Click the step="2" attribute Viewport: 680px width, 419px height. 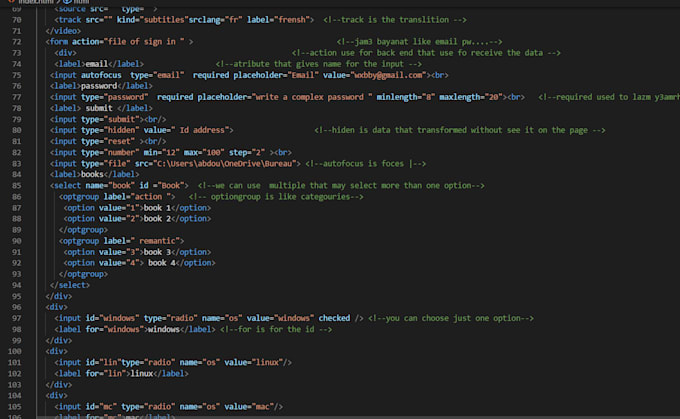tap(247, 153)
